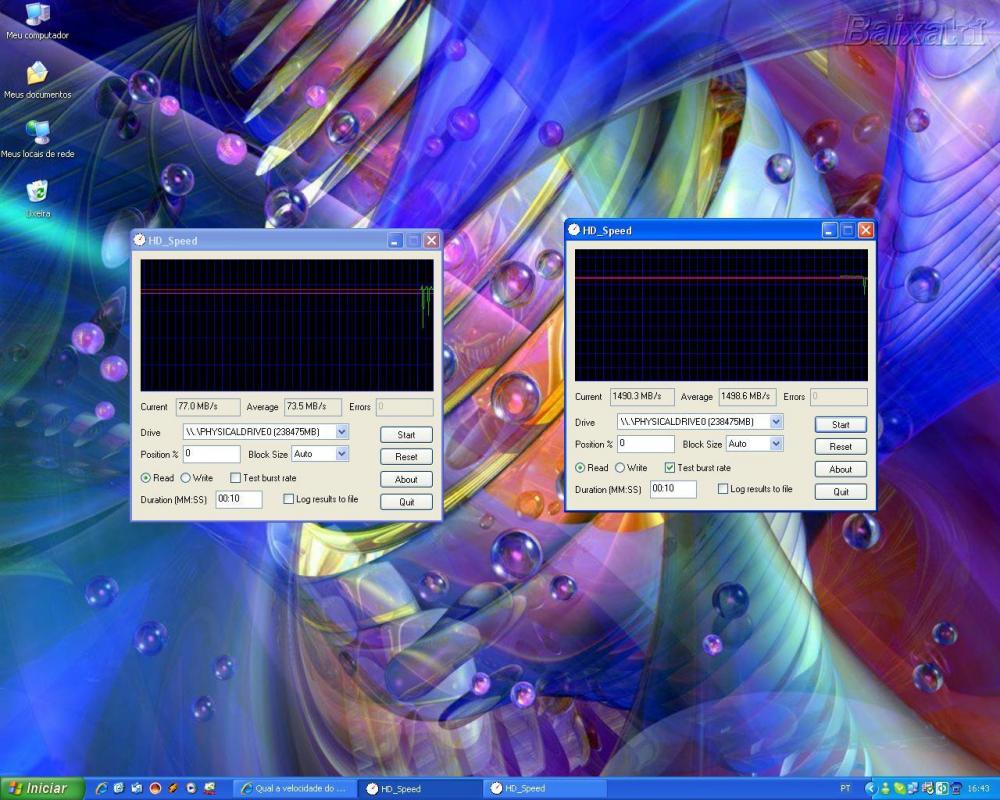Viewport: 1000px width, 800px height.
Task: Switch to the 'Qual a velocidade do...' taskbar item
Action: click(295, 788)
